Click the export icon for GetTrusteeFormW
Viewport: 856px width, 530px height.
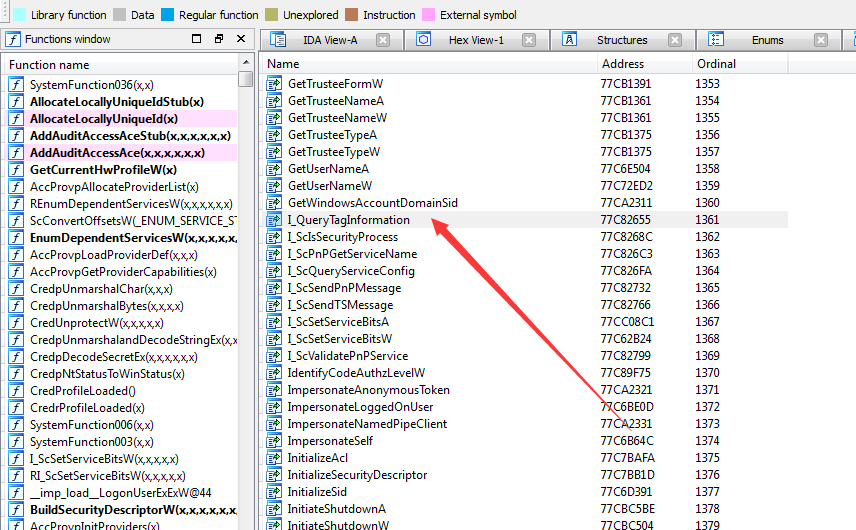pos(274,84)
